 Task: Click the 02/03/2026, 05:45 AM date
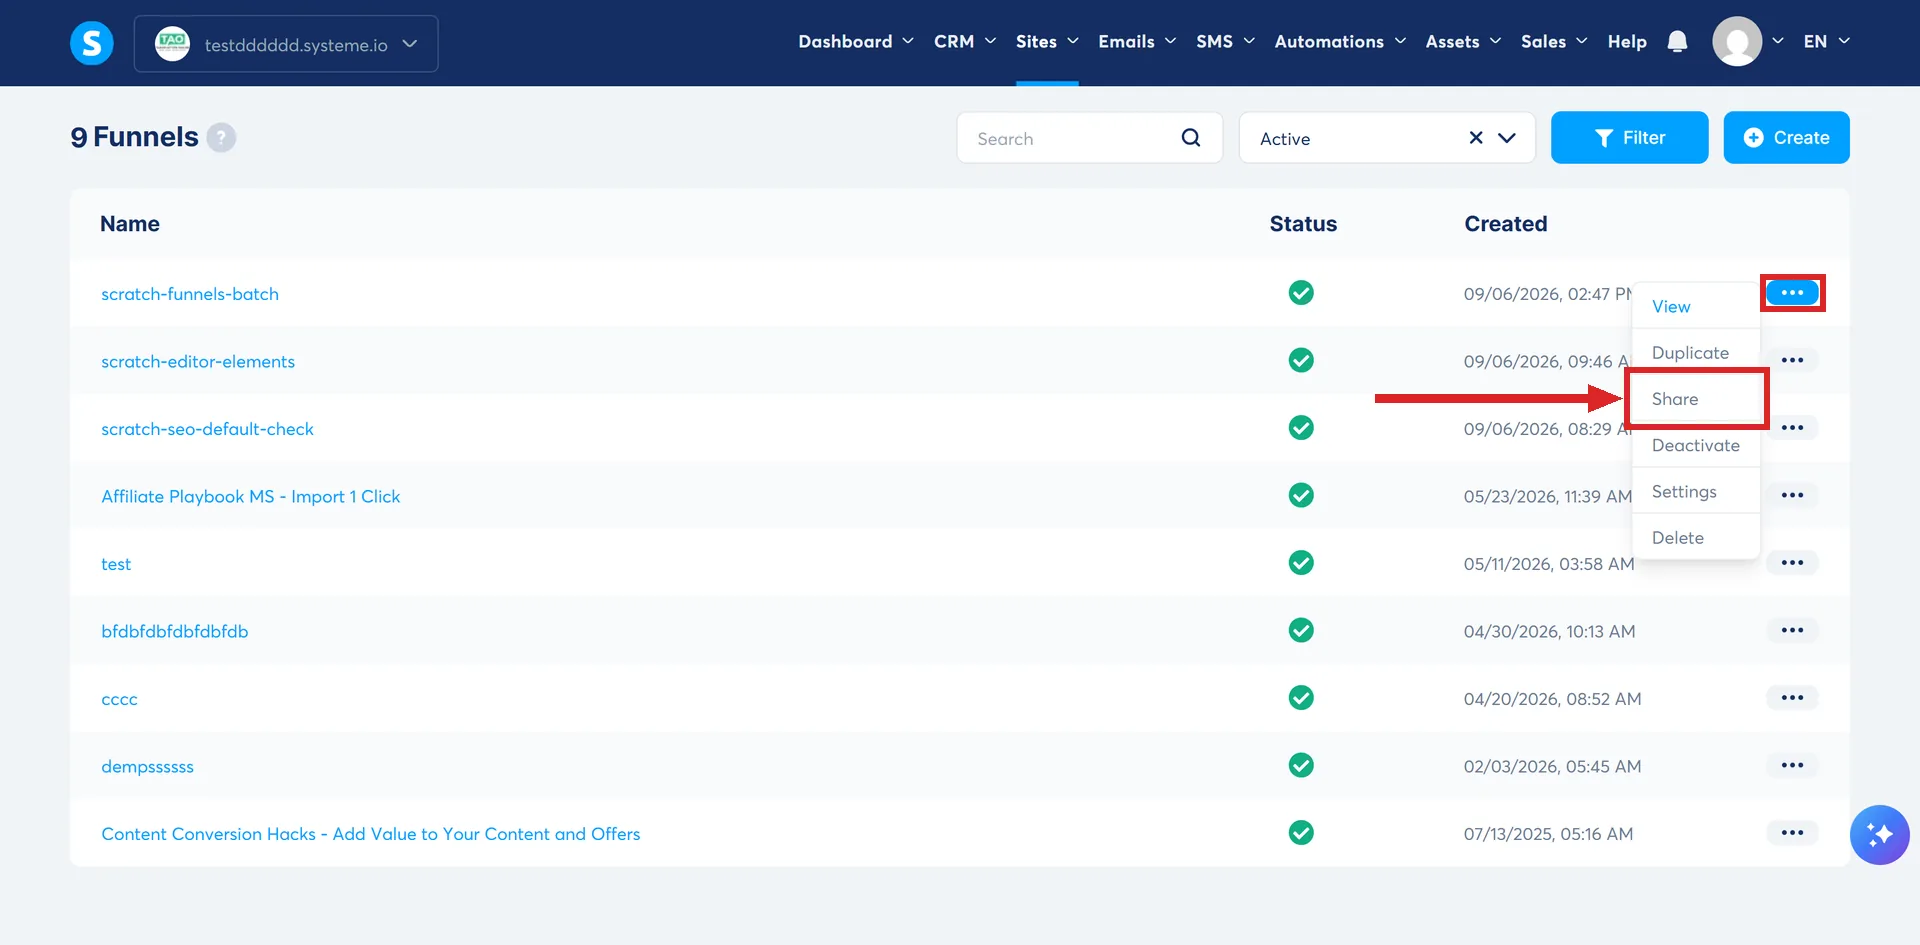[1552, 766]
